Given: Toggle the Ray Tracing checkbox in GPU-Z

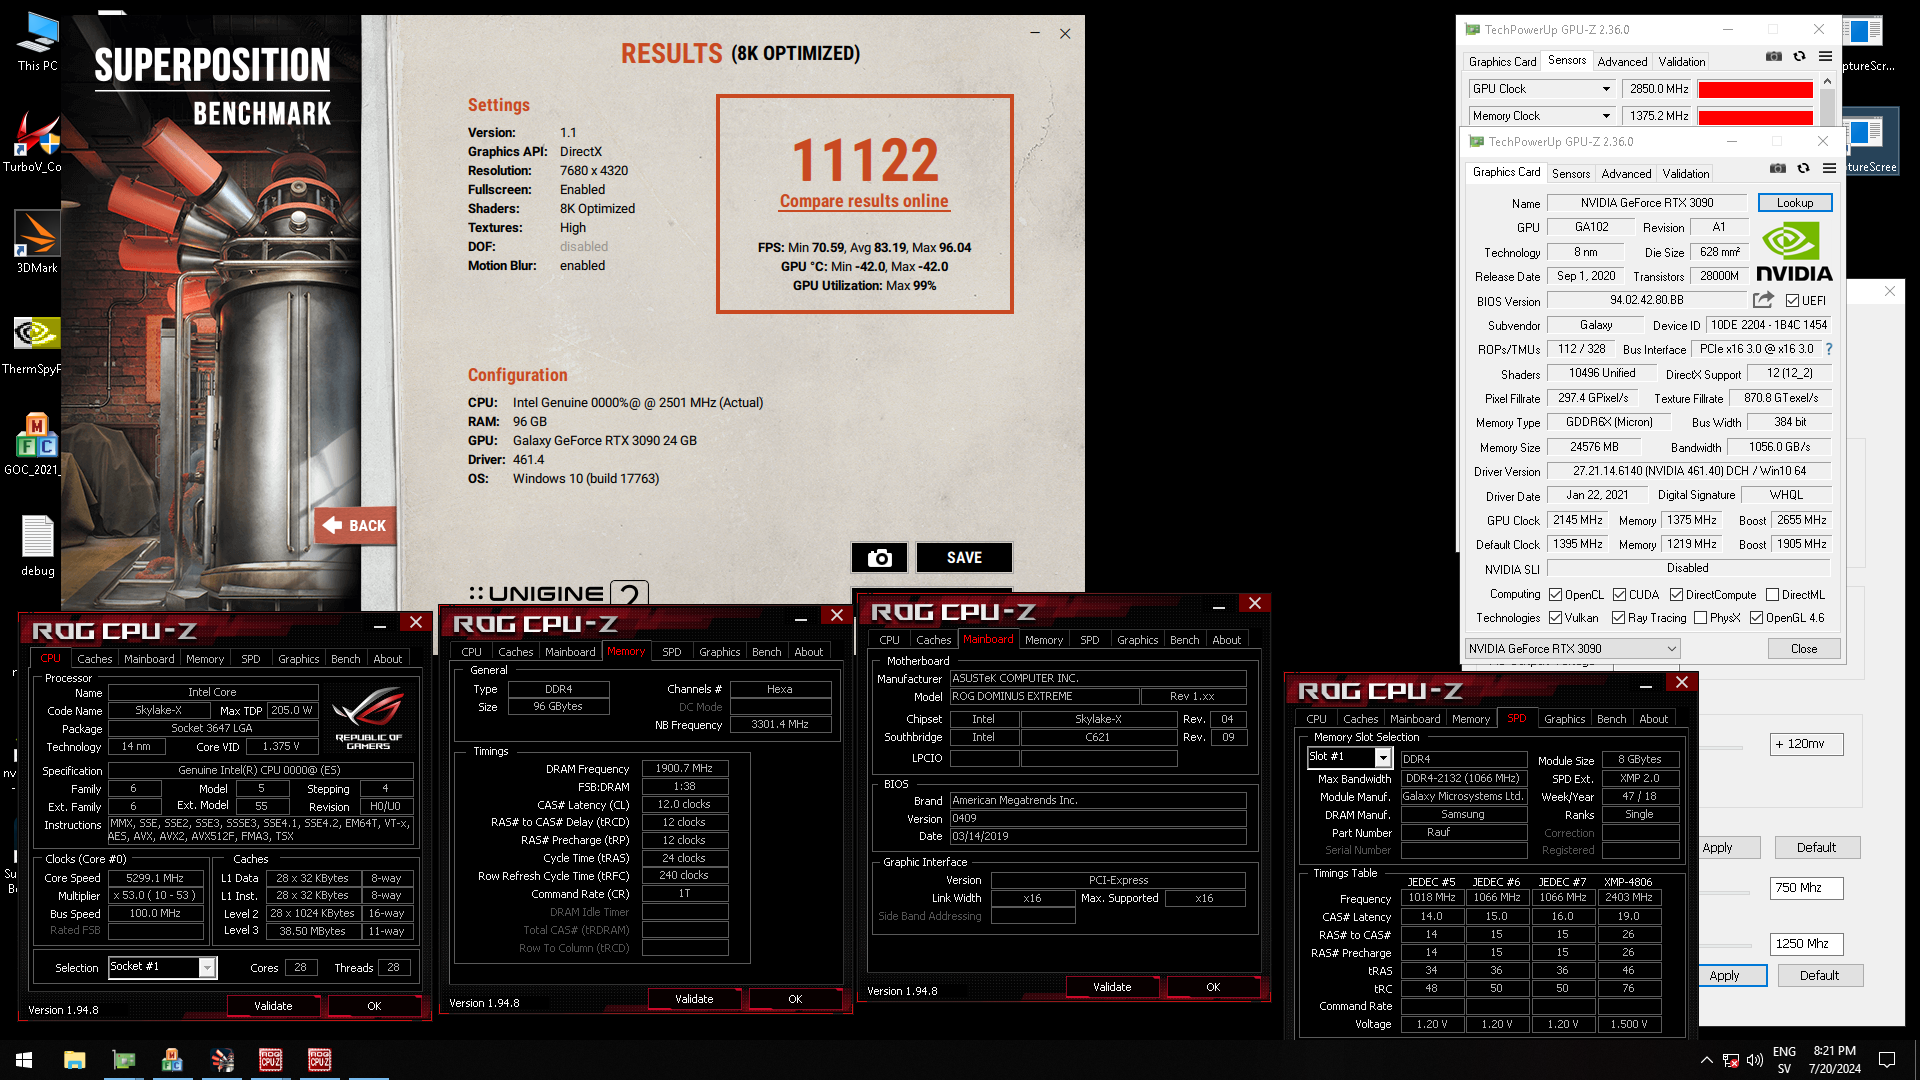Looking at the screenshot, I should click(x=1618, y=618).
